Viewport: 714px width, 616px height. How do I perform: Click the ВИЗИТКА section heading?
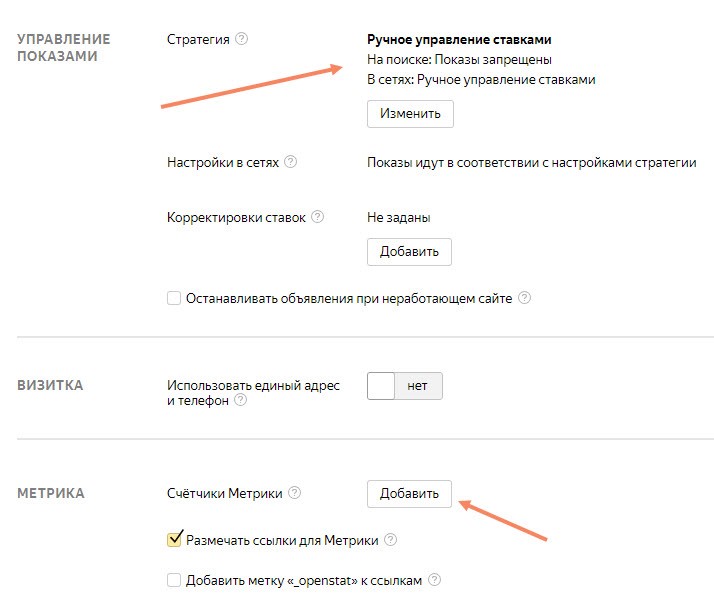point(50,386)
